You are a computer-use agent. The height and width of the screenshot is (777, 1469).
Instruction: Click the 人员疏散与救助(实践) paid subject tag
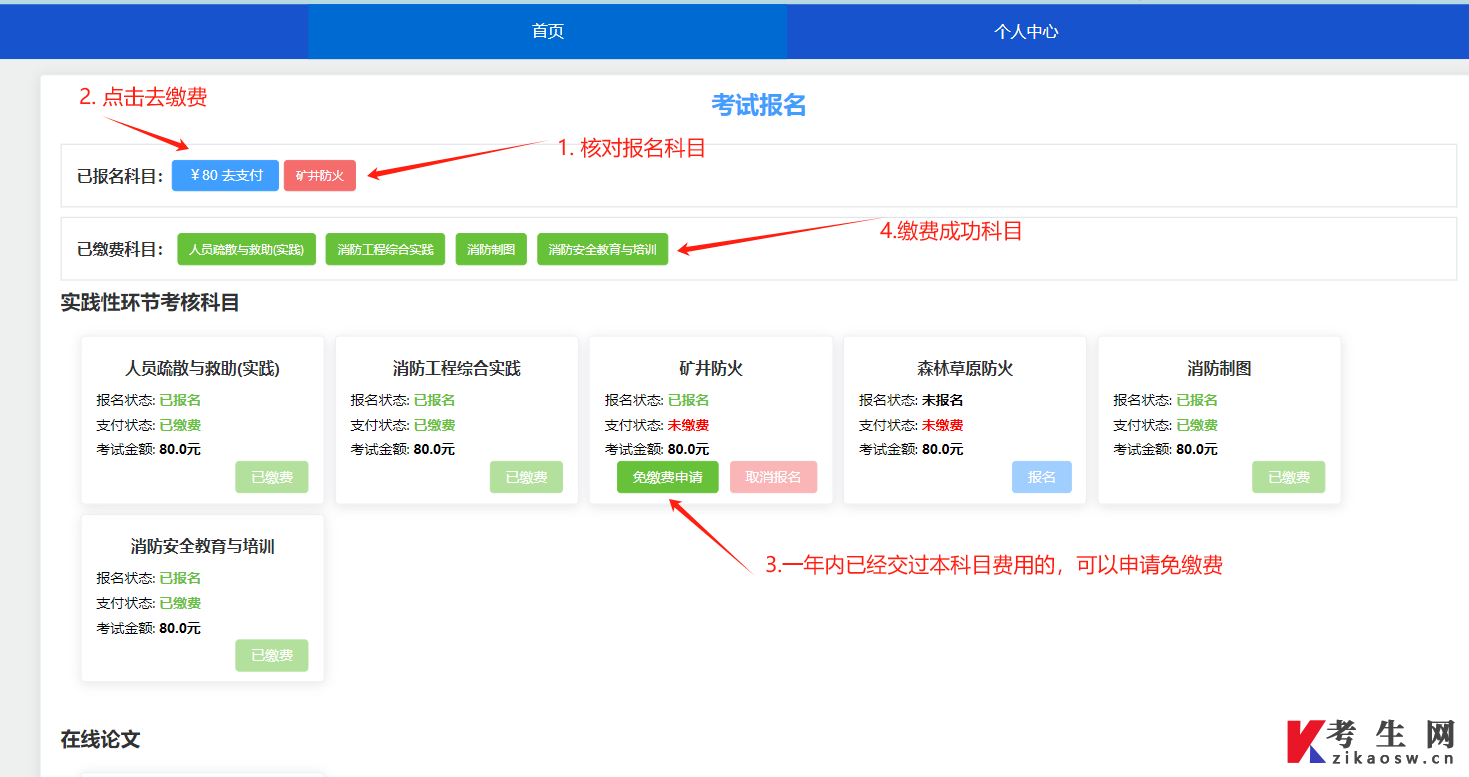(x=247, y=249)
